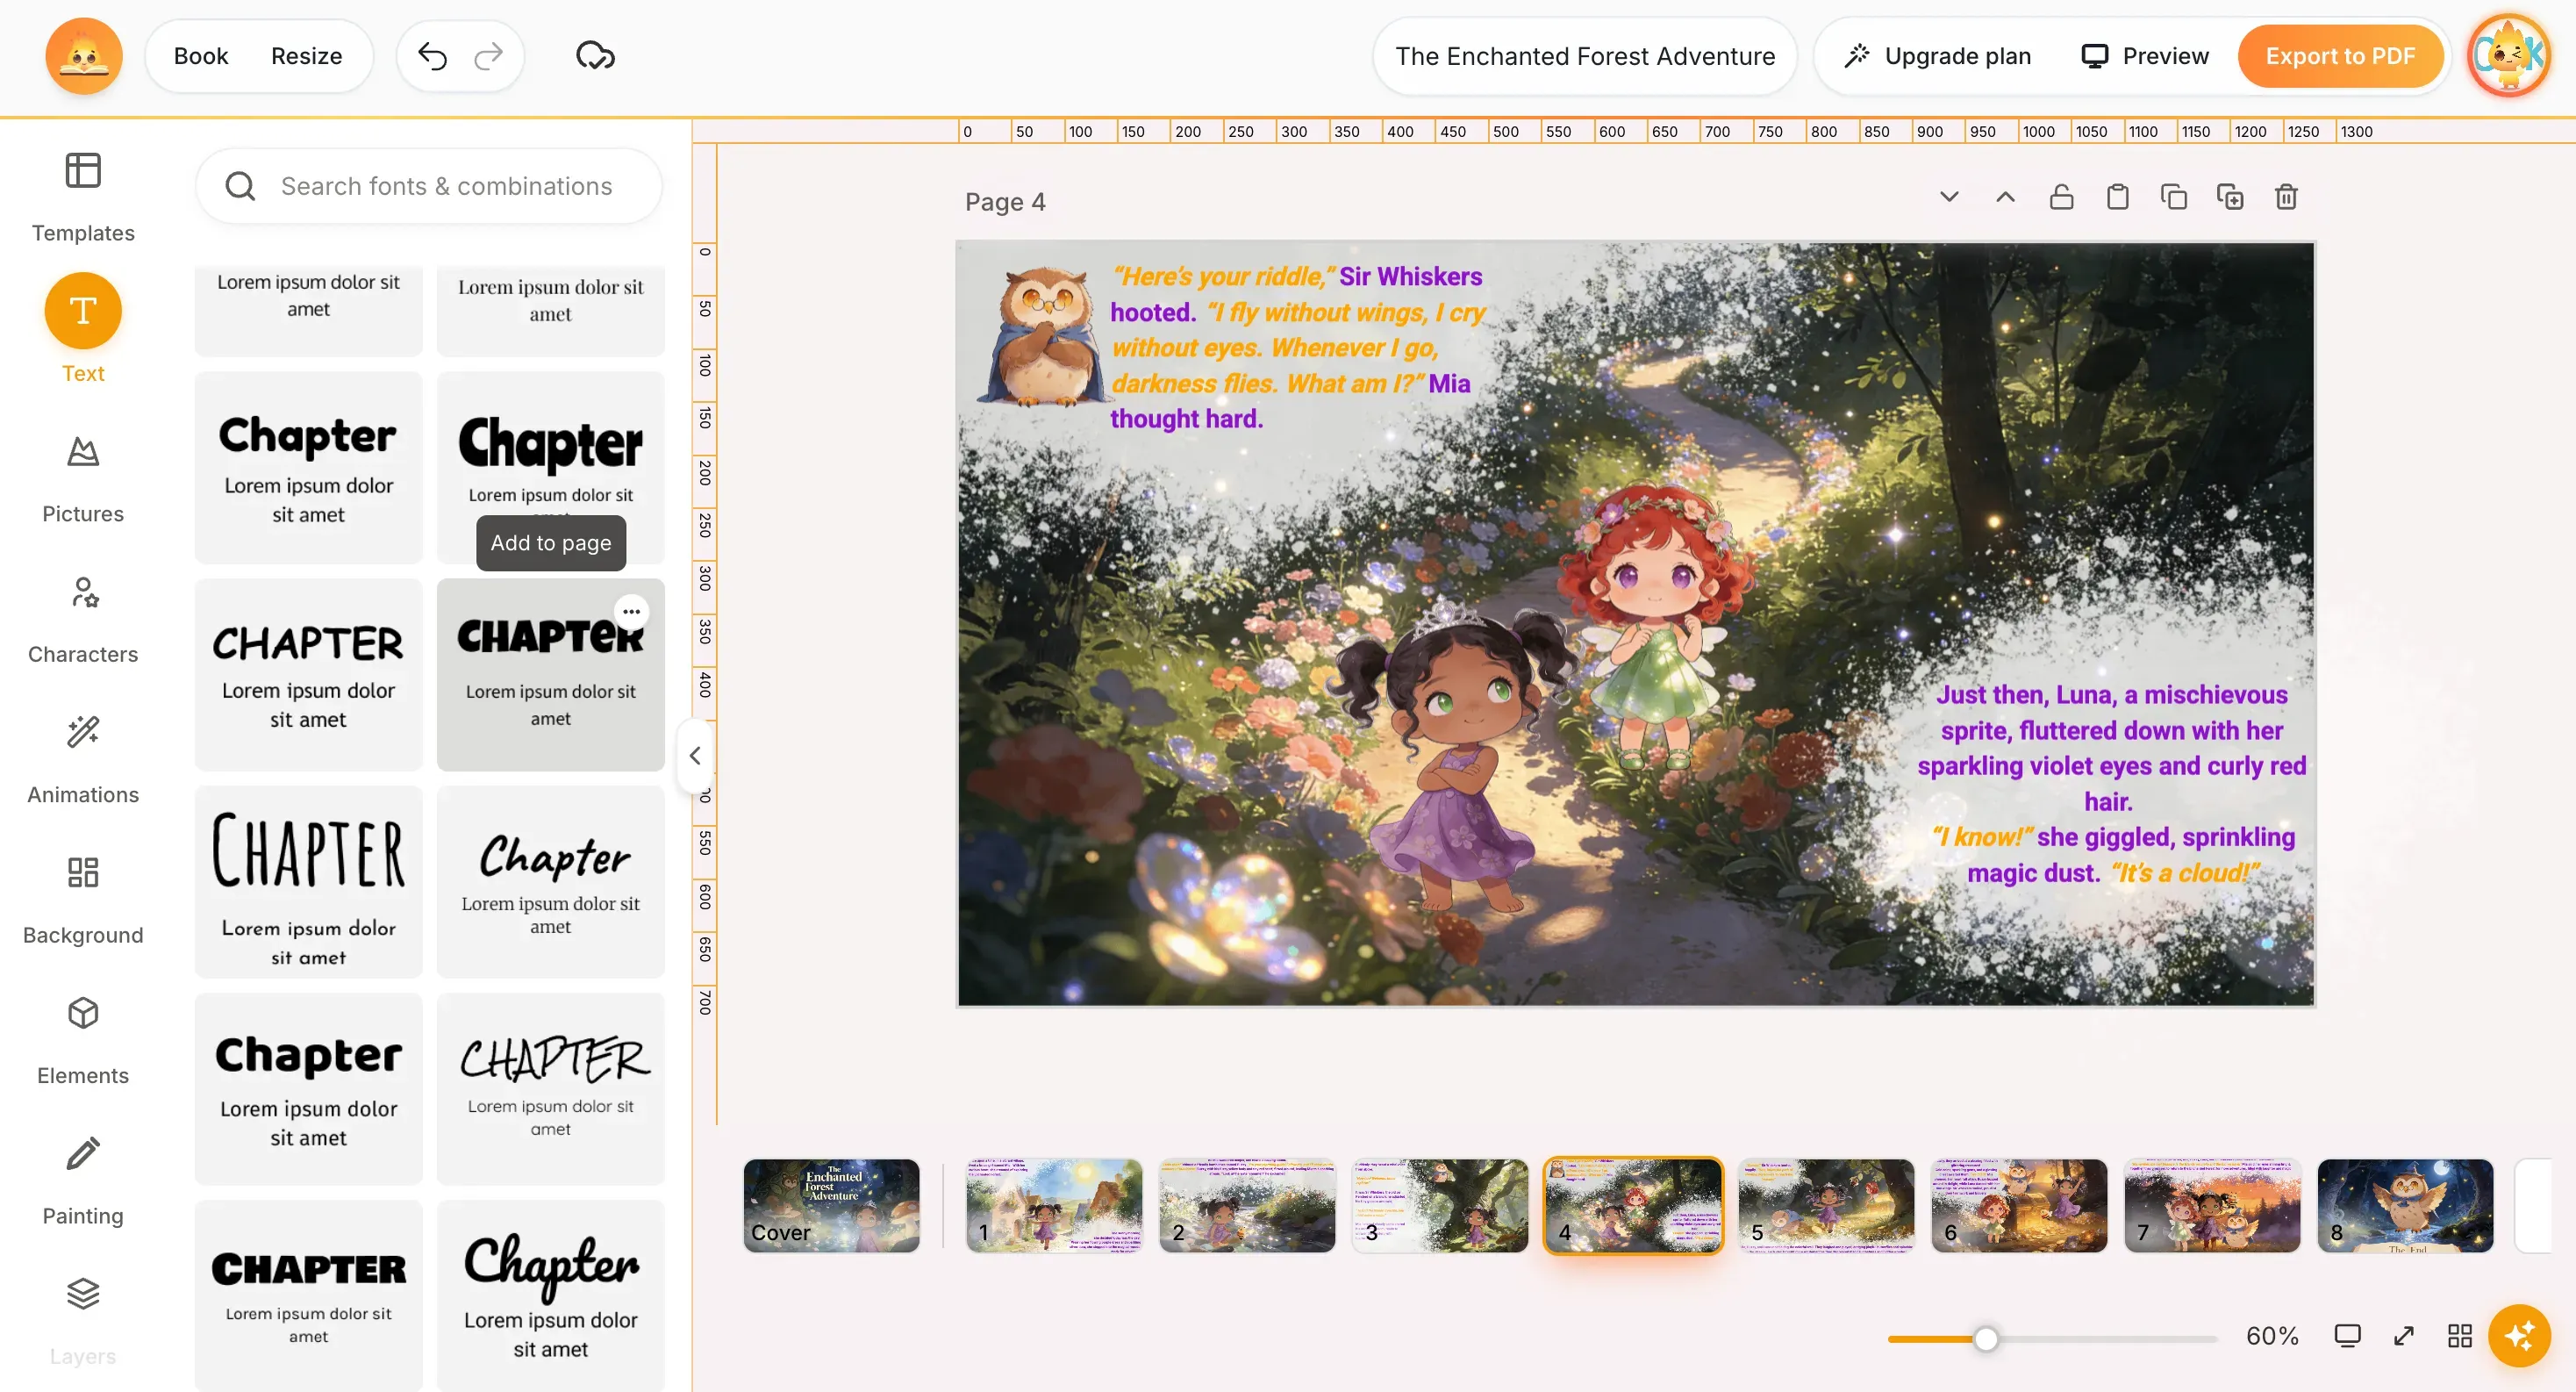Open the Elements panel

(x=83, y=1041)
